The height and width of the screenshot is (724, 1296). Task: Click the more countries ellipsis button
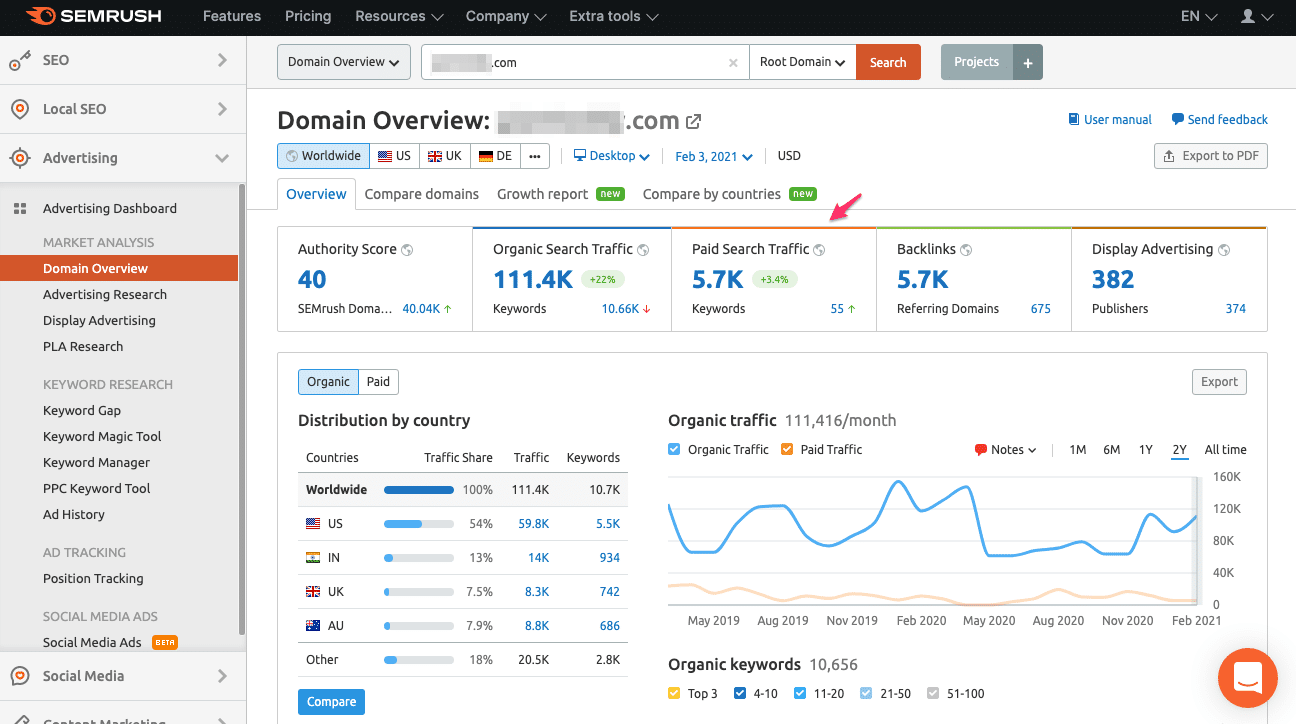535,156
